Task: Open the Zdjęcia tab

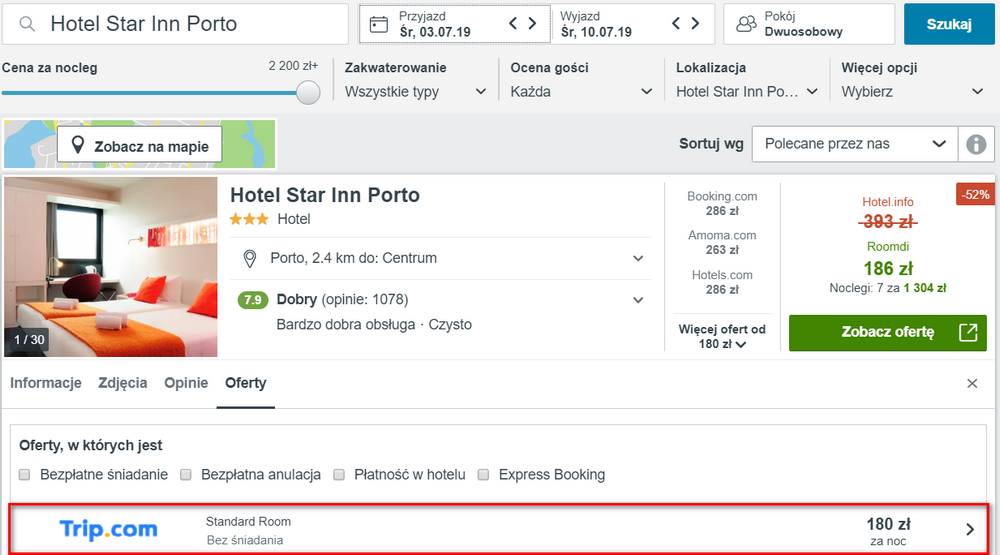Action: [122, 383]
